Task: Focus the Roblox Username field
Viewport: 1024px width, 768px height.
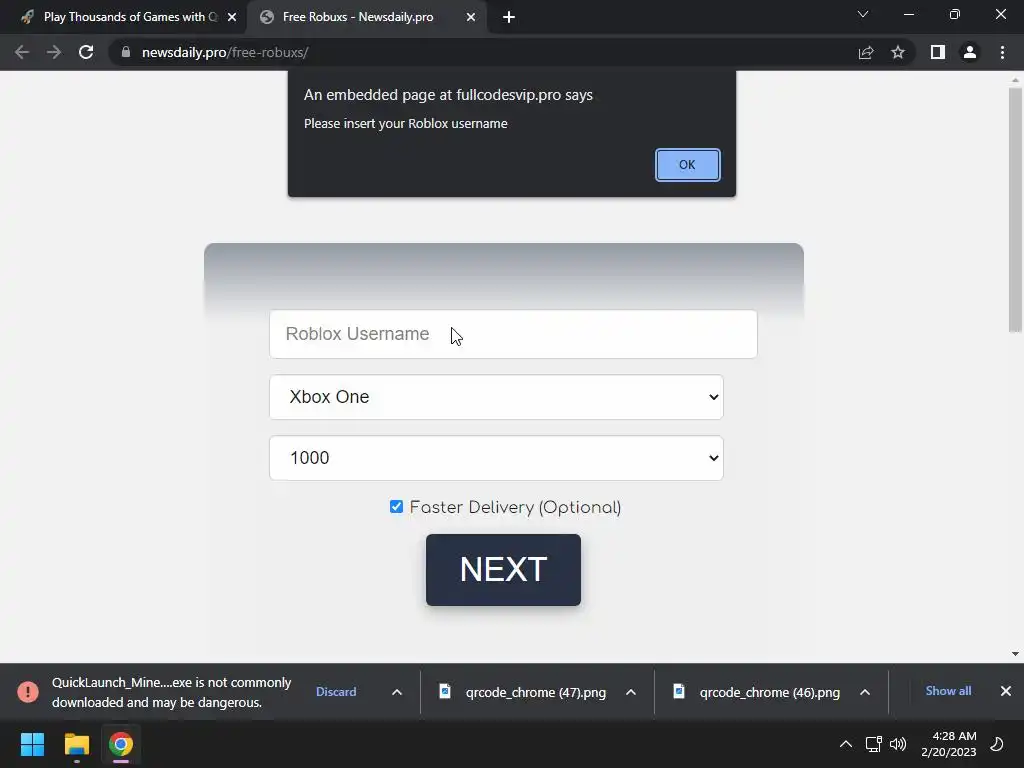Action: 513,334
